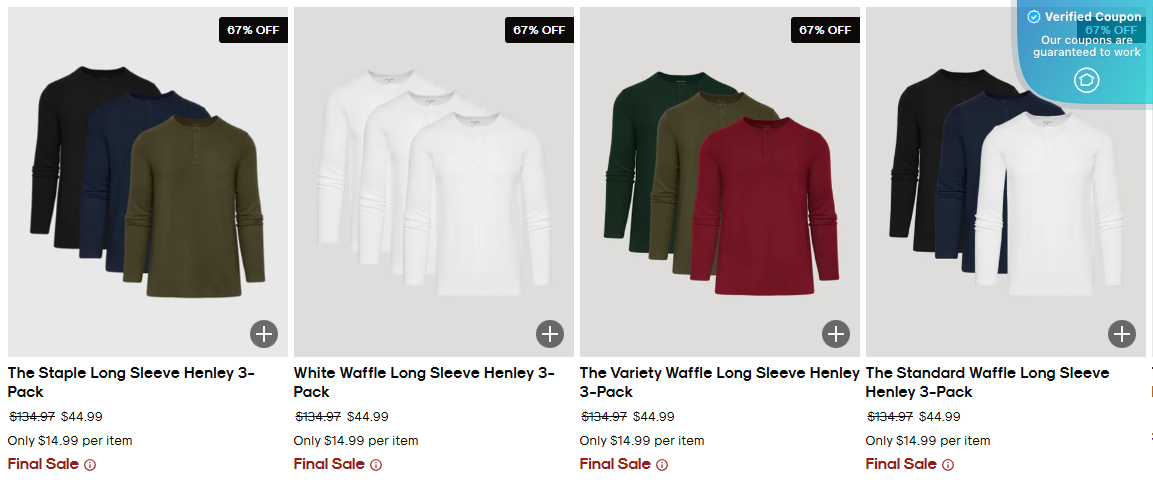Click plus icon on Staple Henley 3-Pack
Viewport: 1153px width, 483px height.
(x=264, y=334)
